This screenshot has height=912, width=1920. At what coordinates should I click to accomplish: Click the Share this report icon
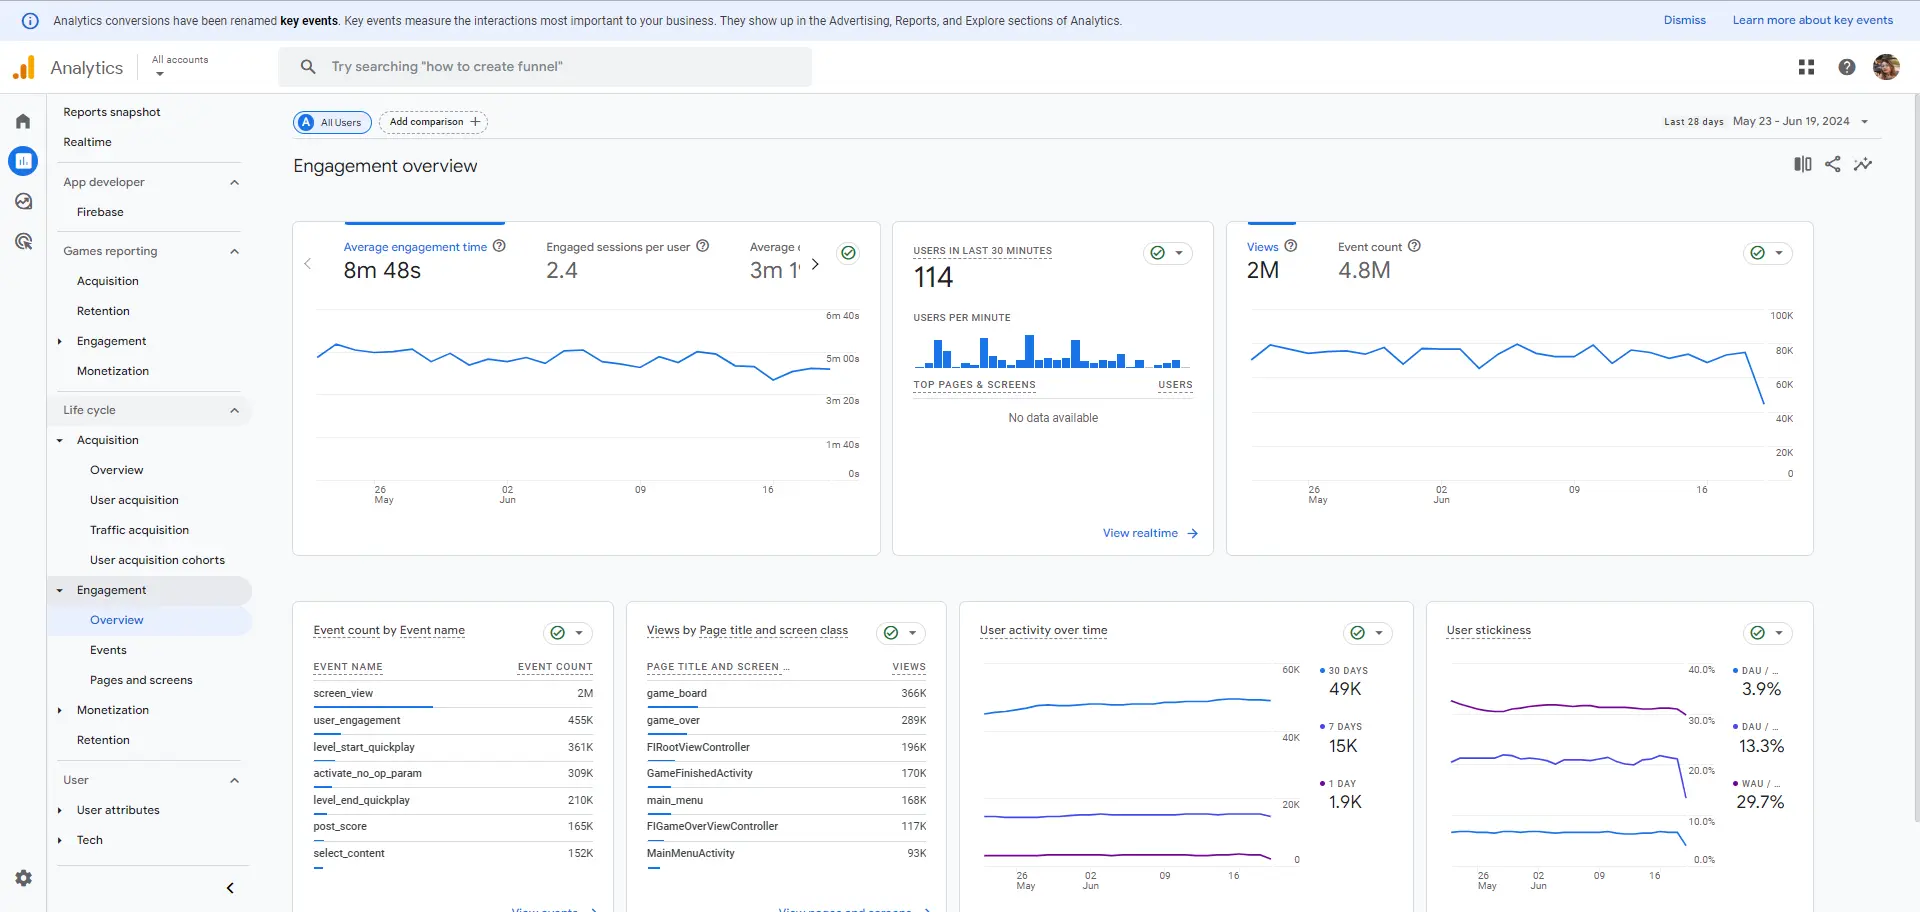(1832, 164)
